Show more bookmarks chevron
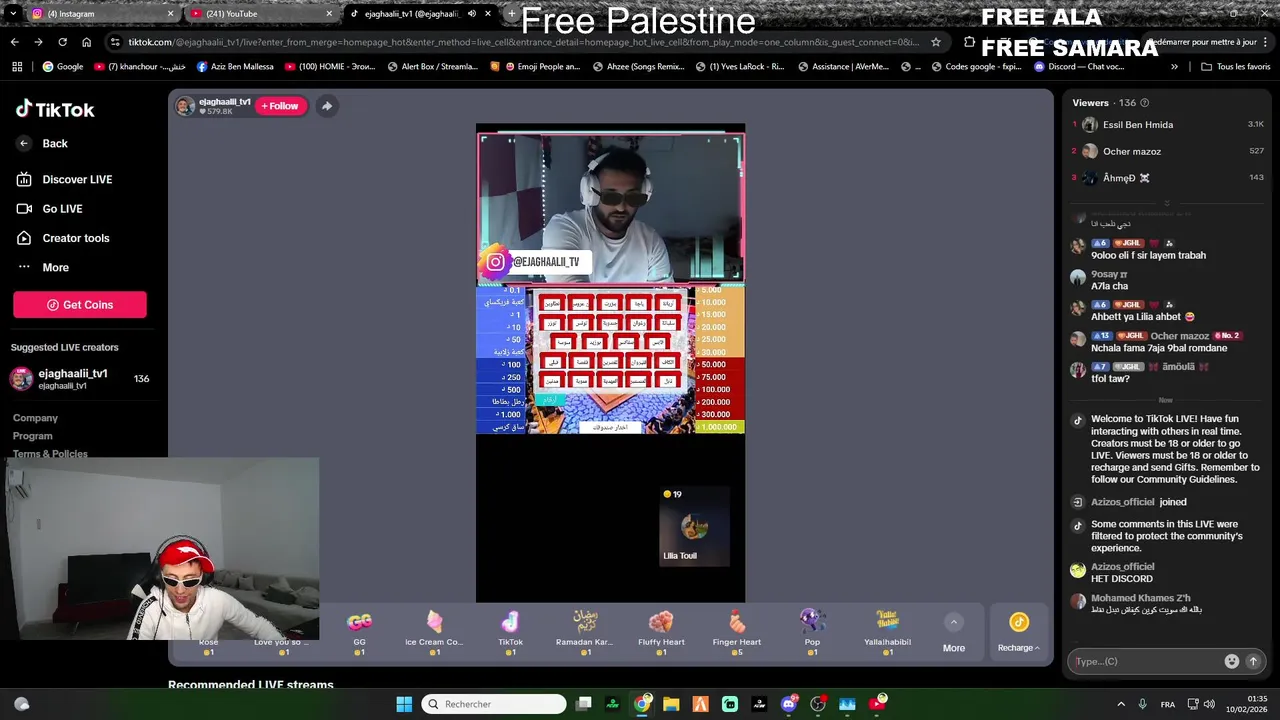The width and height of the screenshot is (1280, 720). pyautogui.click(x=1174, y=67)
